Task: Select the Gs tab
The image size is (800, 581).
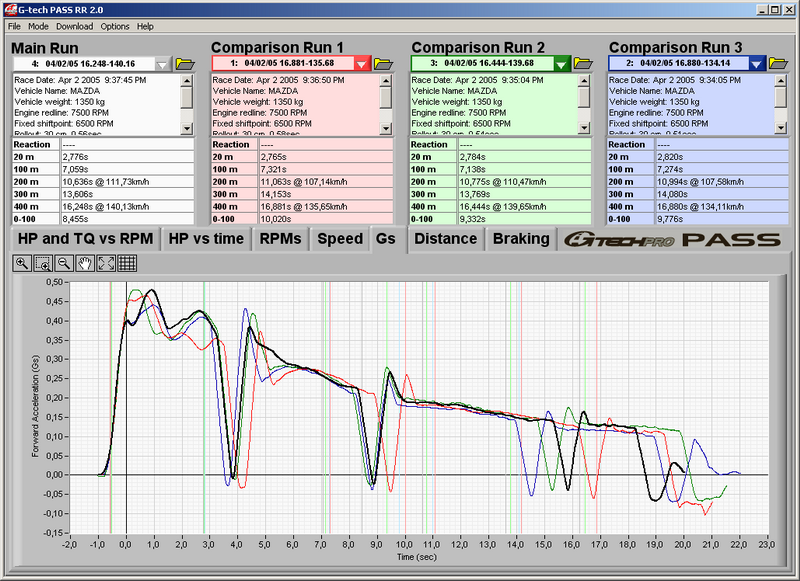Action: pyautogui.click(x=386, y=239)
